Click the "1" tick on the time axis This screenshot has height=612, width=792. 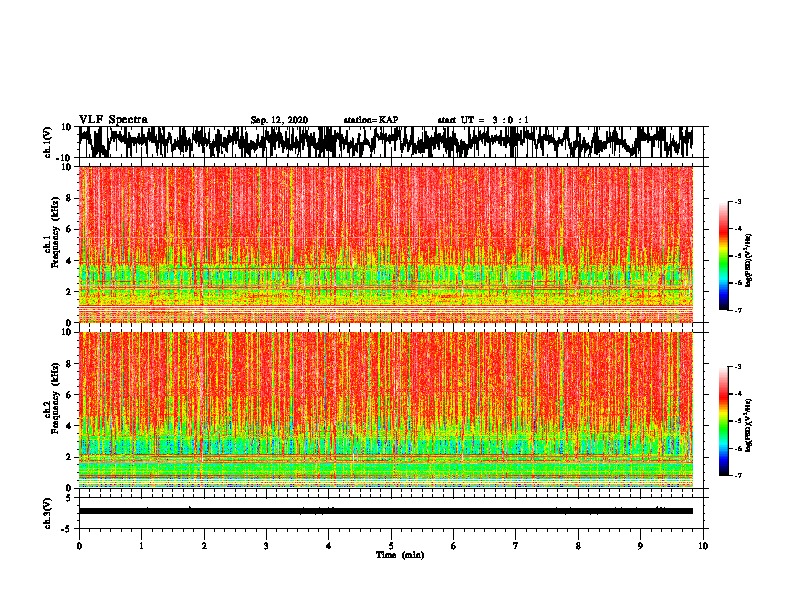click(141, 546)
